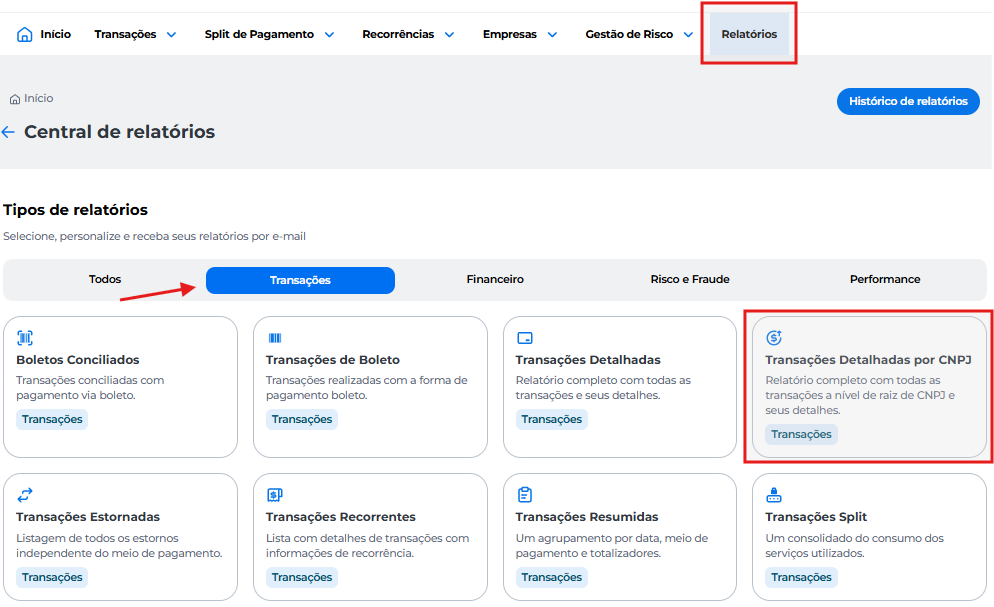The width and height of the screenshot is (994, 607).
Task: Click the Transações tag on Boletos Conciliados card
Action: [52, 419]
